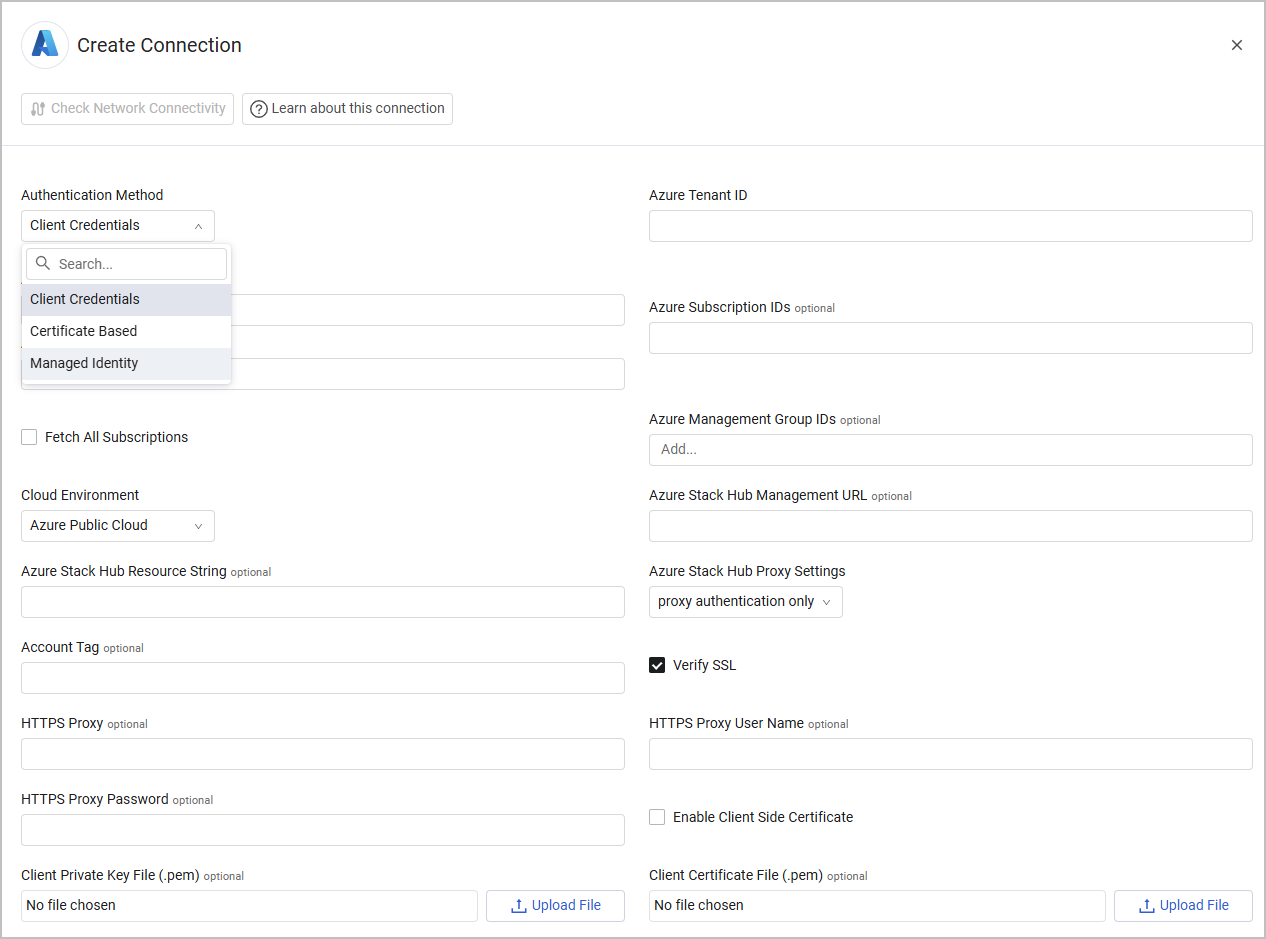
Task: Enable Client Side Certificate checkbox
Action: click(x=657, y=817)
